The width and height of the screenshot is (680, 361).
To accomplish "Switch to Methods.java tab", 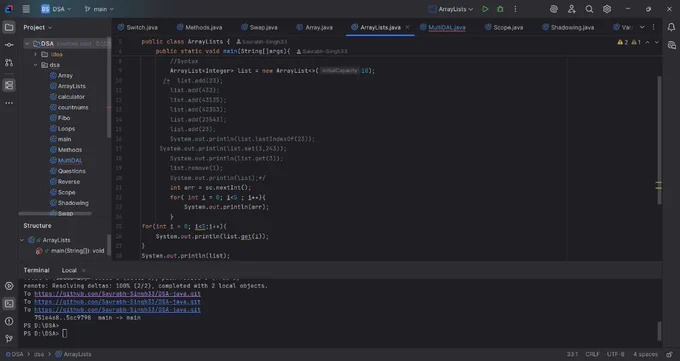I will (199, 27).
